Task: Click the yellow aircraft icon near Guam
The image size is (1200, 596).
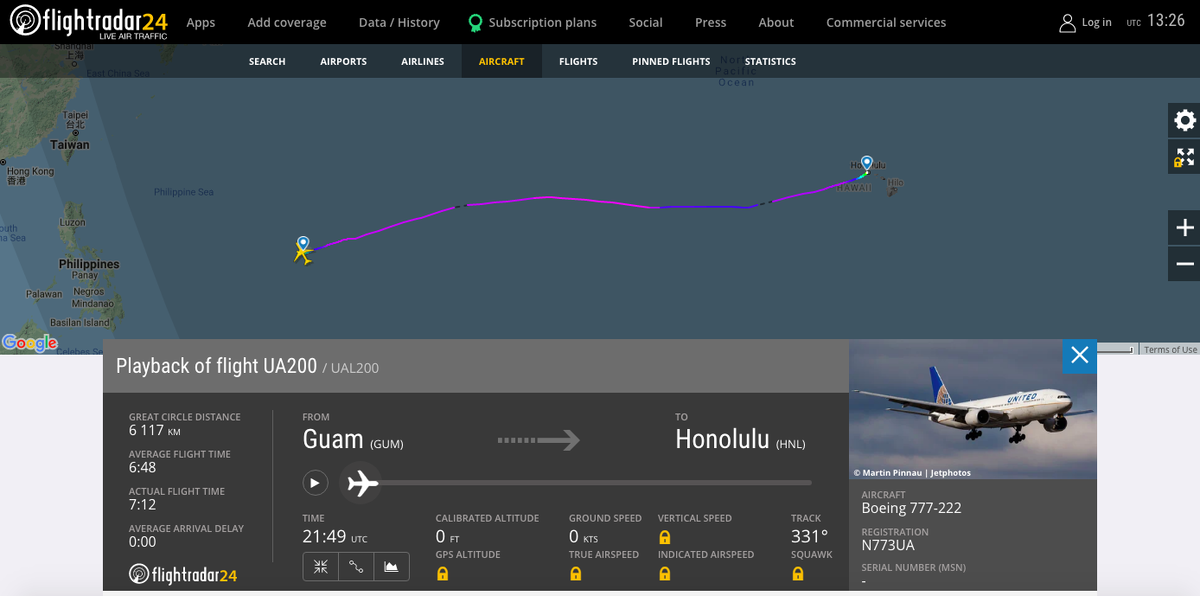Action: 302,255
